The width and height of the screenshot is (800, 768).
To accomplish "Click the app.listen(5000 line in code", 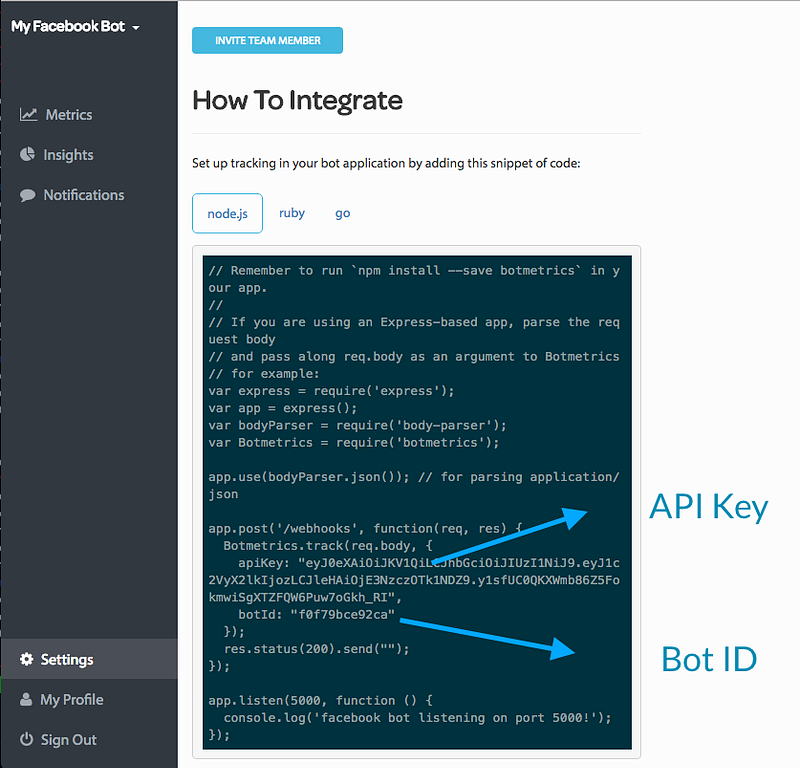I will [x=320, y=700].
